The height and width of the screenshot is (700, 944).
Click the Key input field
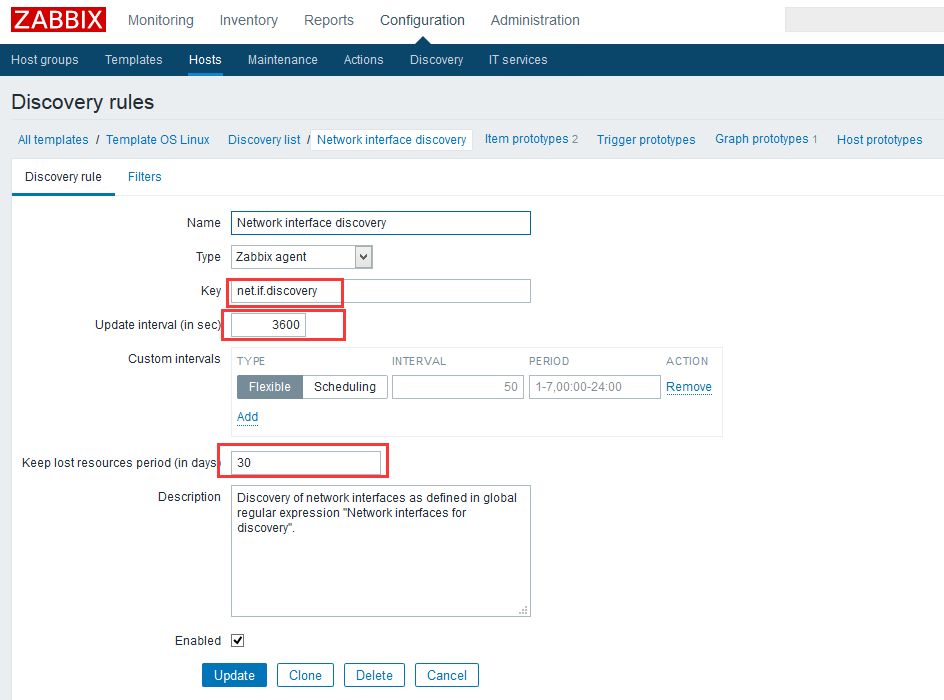pyautogui.click(x=380, y=291)
